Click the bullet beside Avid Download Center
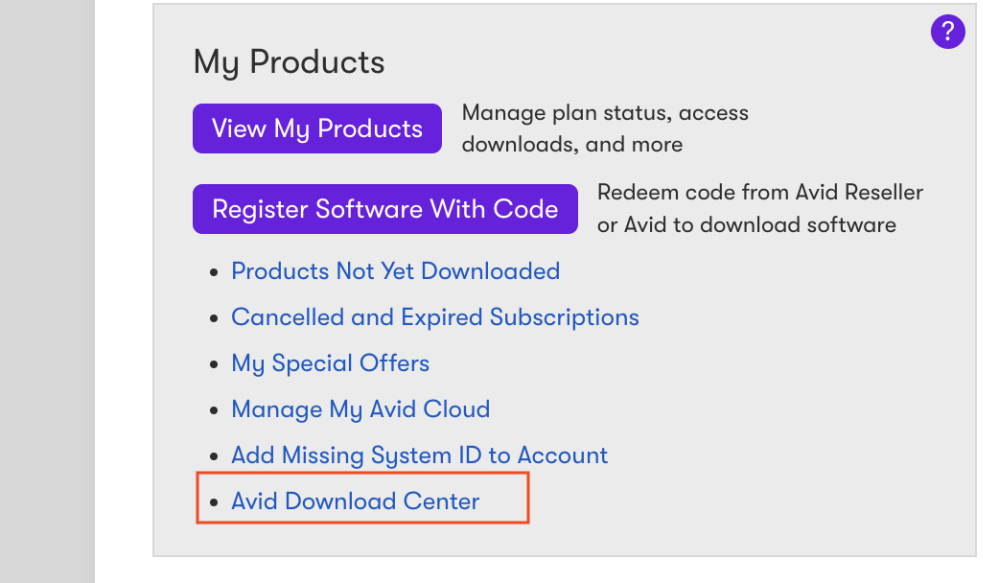999x583 pixels. pos(214,502)
